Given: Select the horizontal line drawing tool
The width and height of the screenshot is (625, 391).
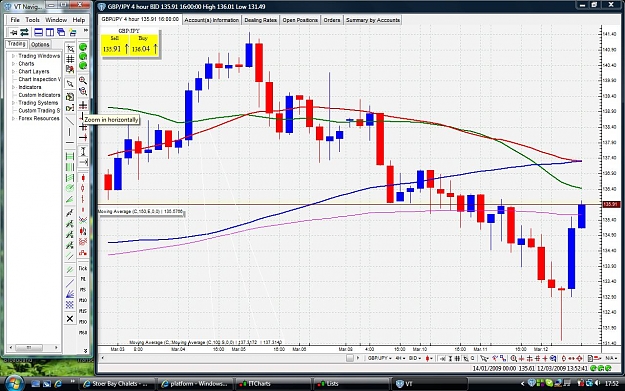Looking at the screenshot, I should pos(70,142).
